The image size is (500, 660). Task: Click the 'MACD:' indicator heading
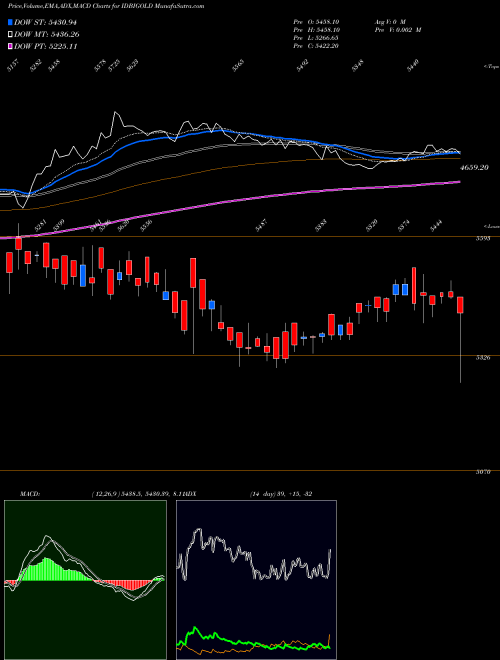[x=30, y=494]
